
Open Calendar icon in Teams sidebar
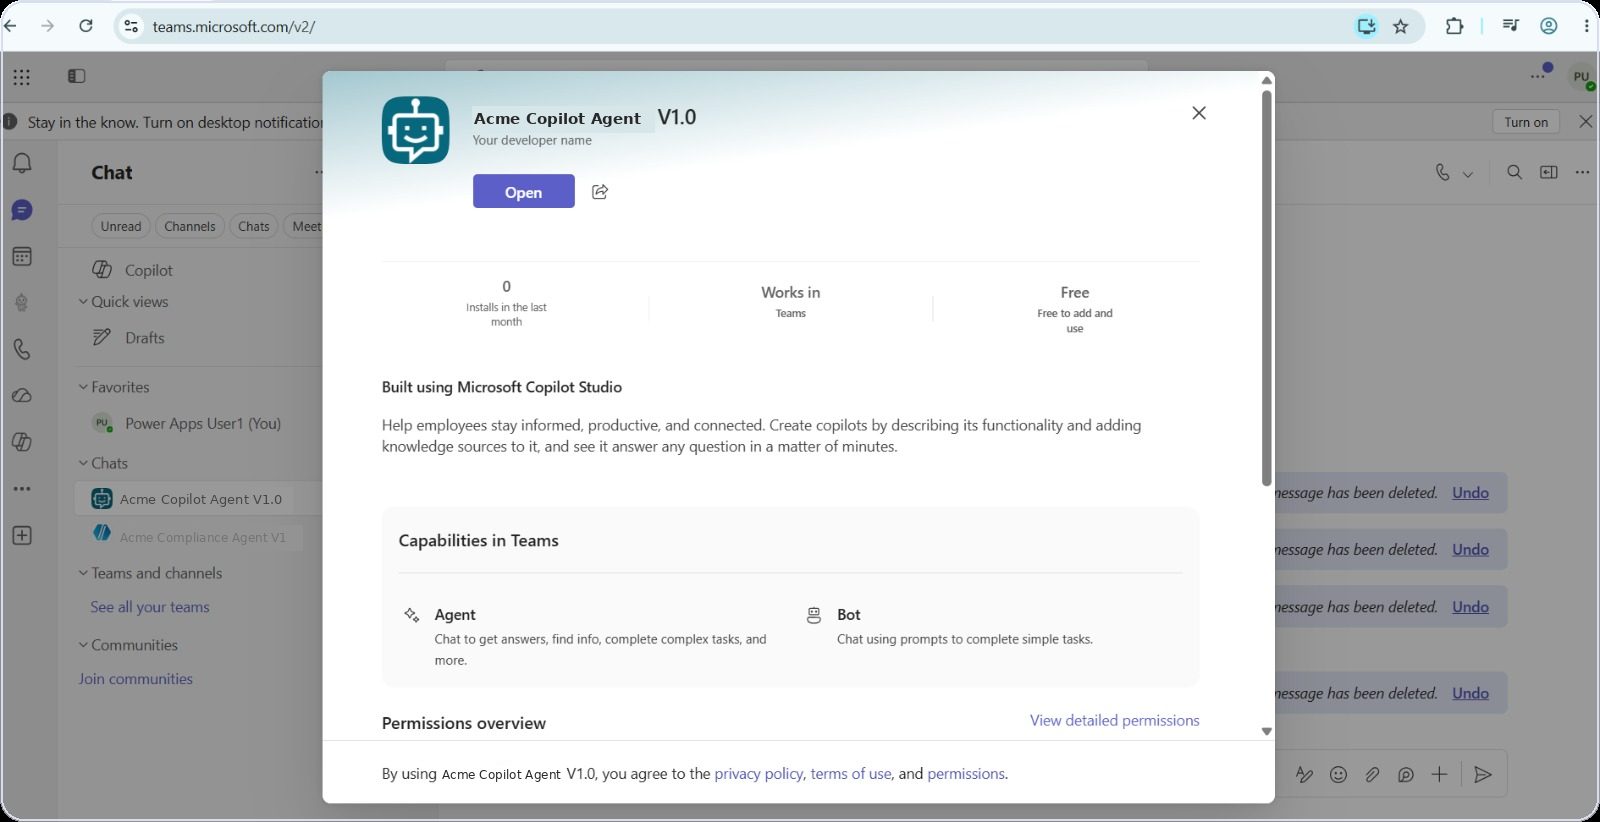22,256
